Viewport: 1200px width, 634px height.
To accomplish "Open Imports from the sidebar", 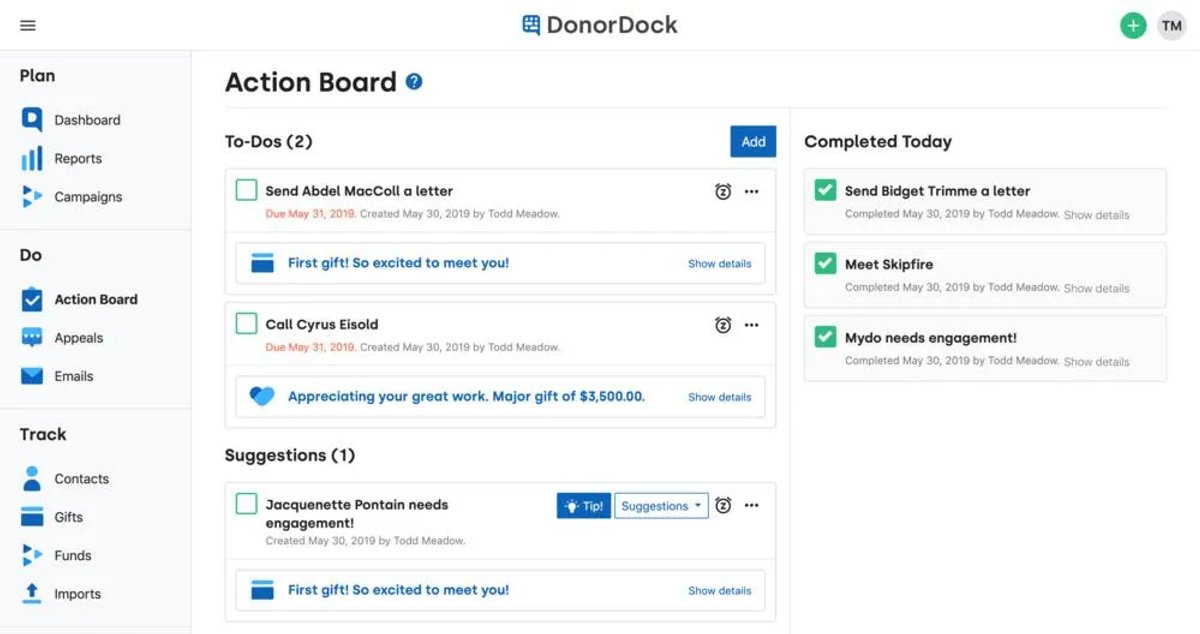I will 77,594.
